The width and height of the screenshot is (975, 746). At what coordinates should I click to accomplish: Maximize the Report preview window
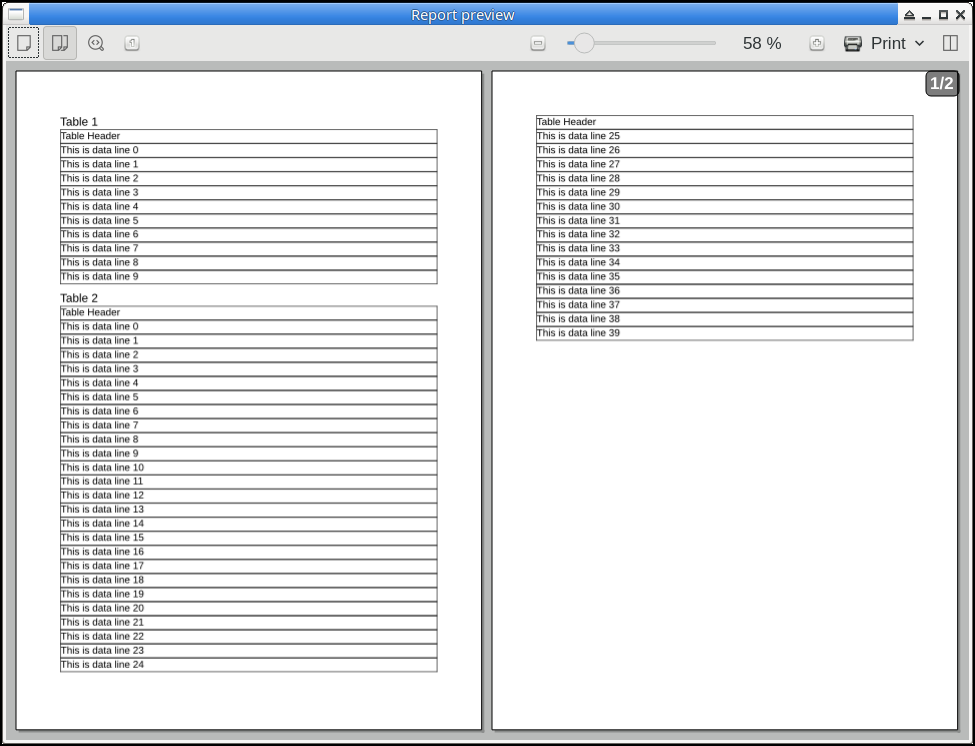pyautogui.click(x=943, y=15)
